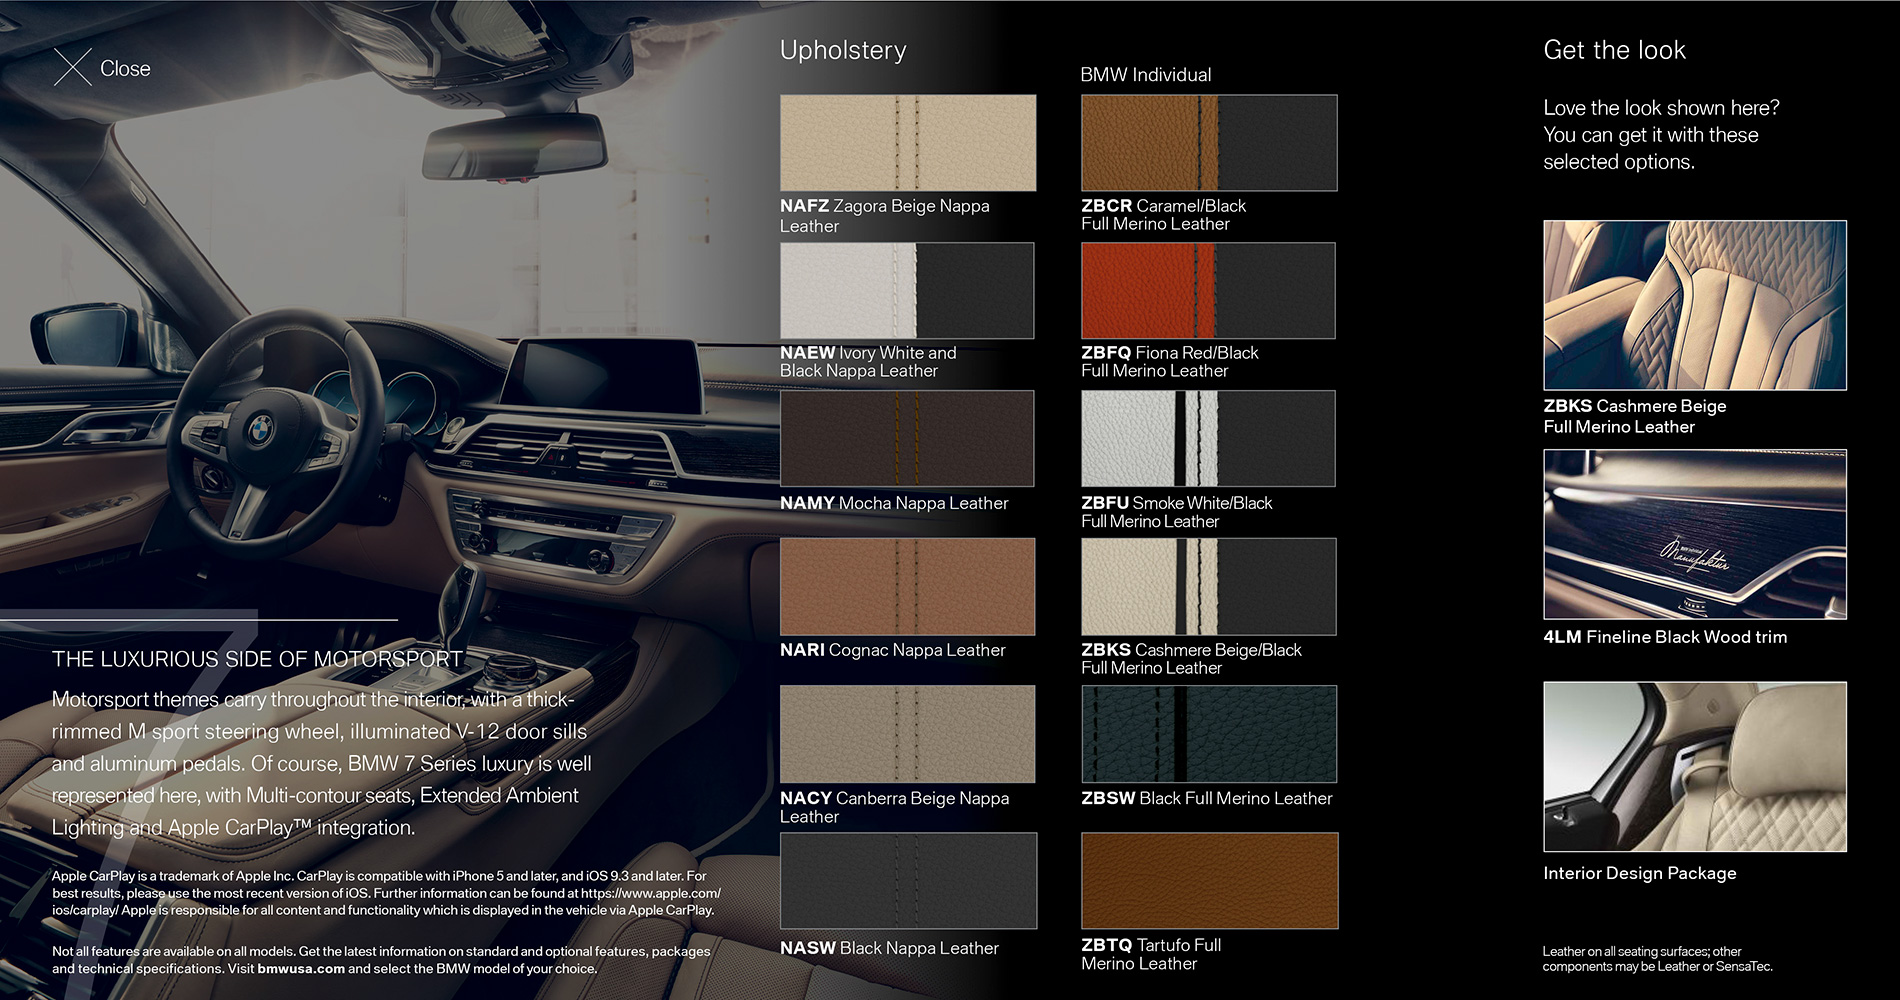Visit the bmwusa.com link
Image resolution: width=1900 pixels, height=1000 pixels.
coord(301,968)
